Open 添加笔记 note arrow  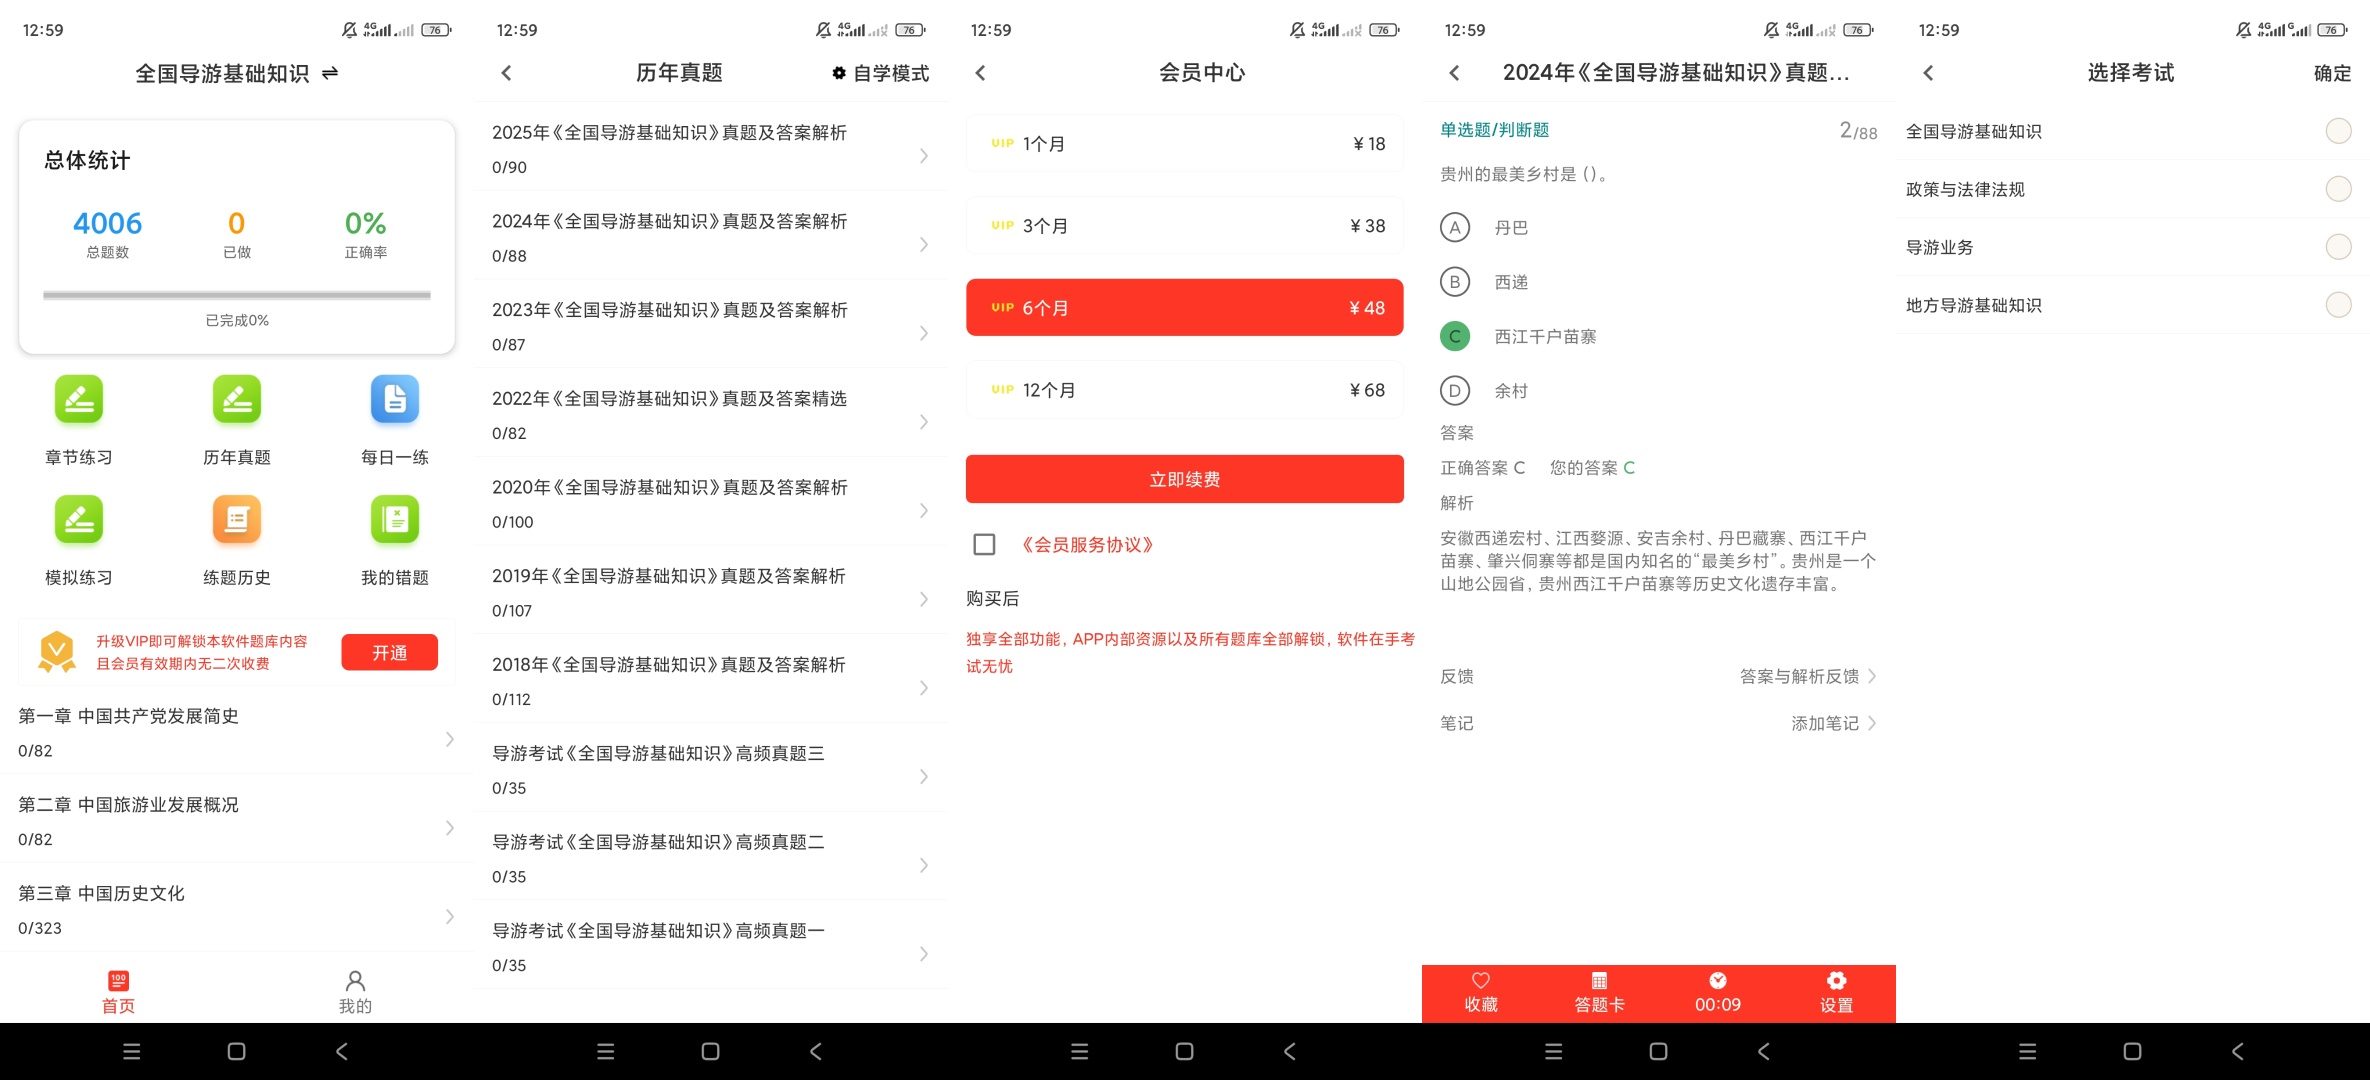[1872, 723]
